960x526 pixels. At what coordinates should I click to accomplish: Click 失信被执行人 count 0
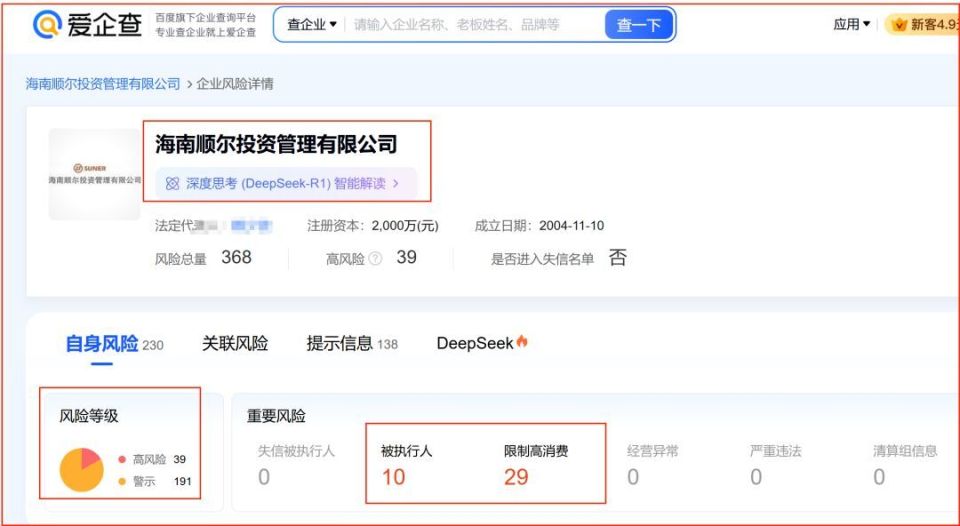(x=264, y=476)
